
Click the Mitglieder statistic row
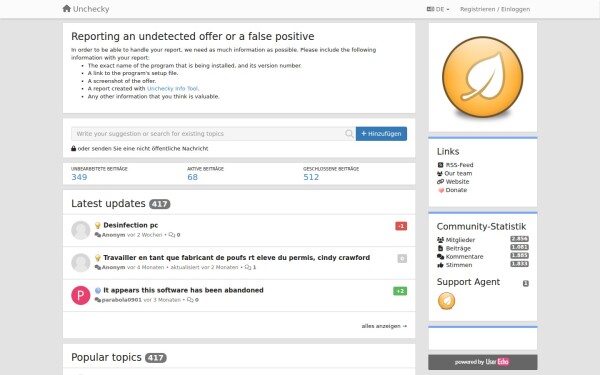click(x=483, y=240)
